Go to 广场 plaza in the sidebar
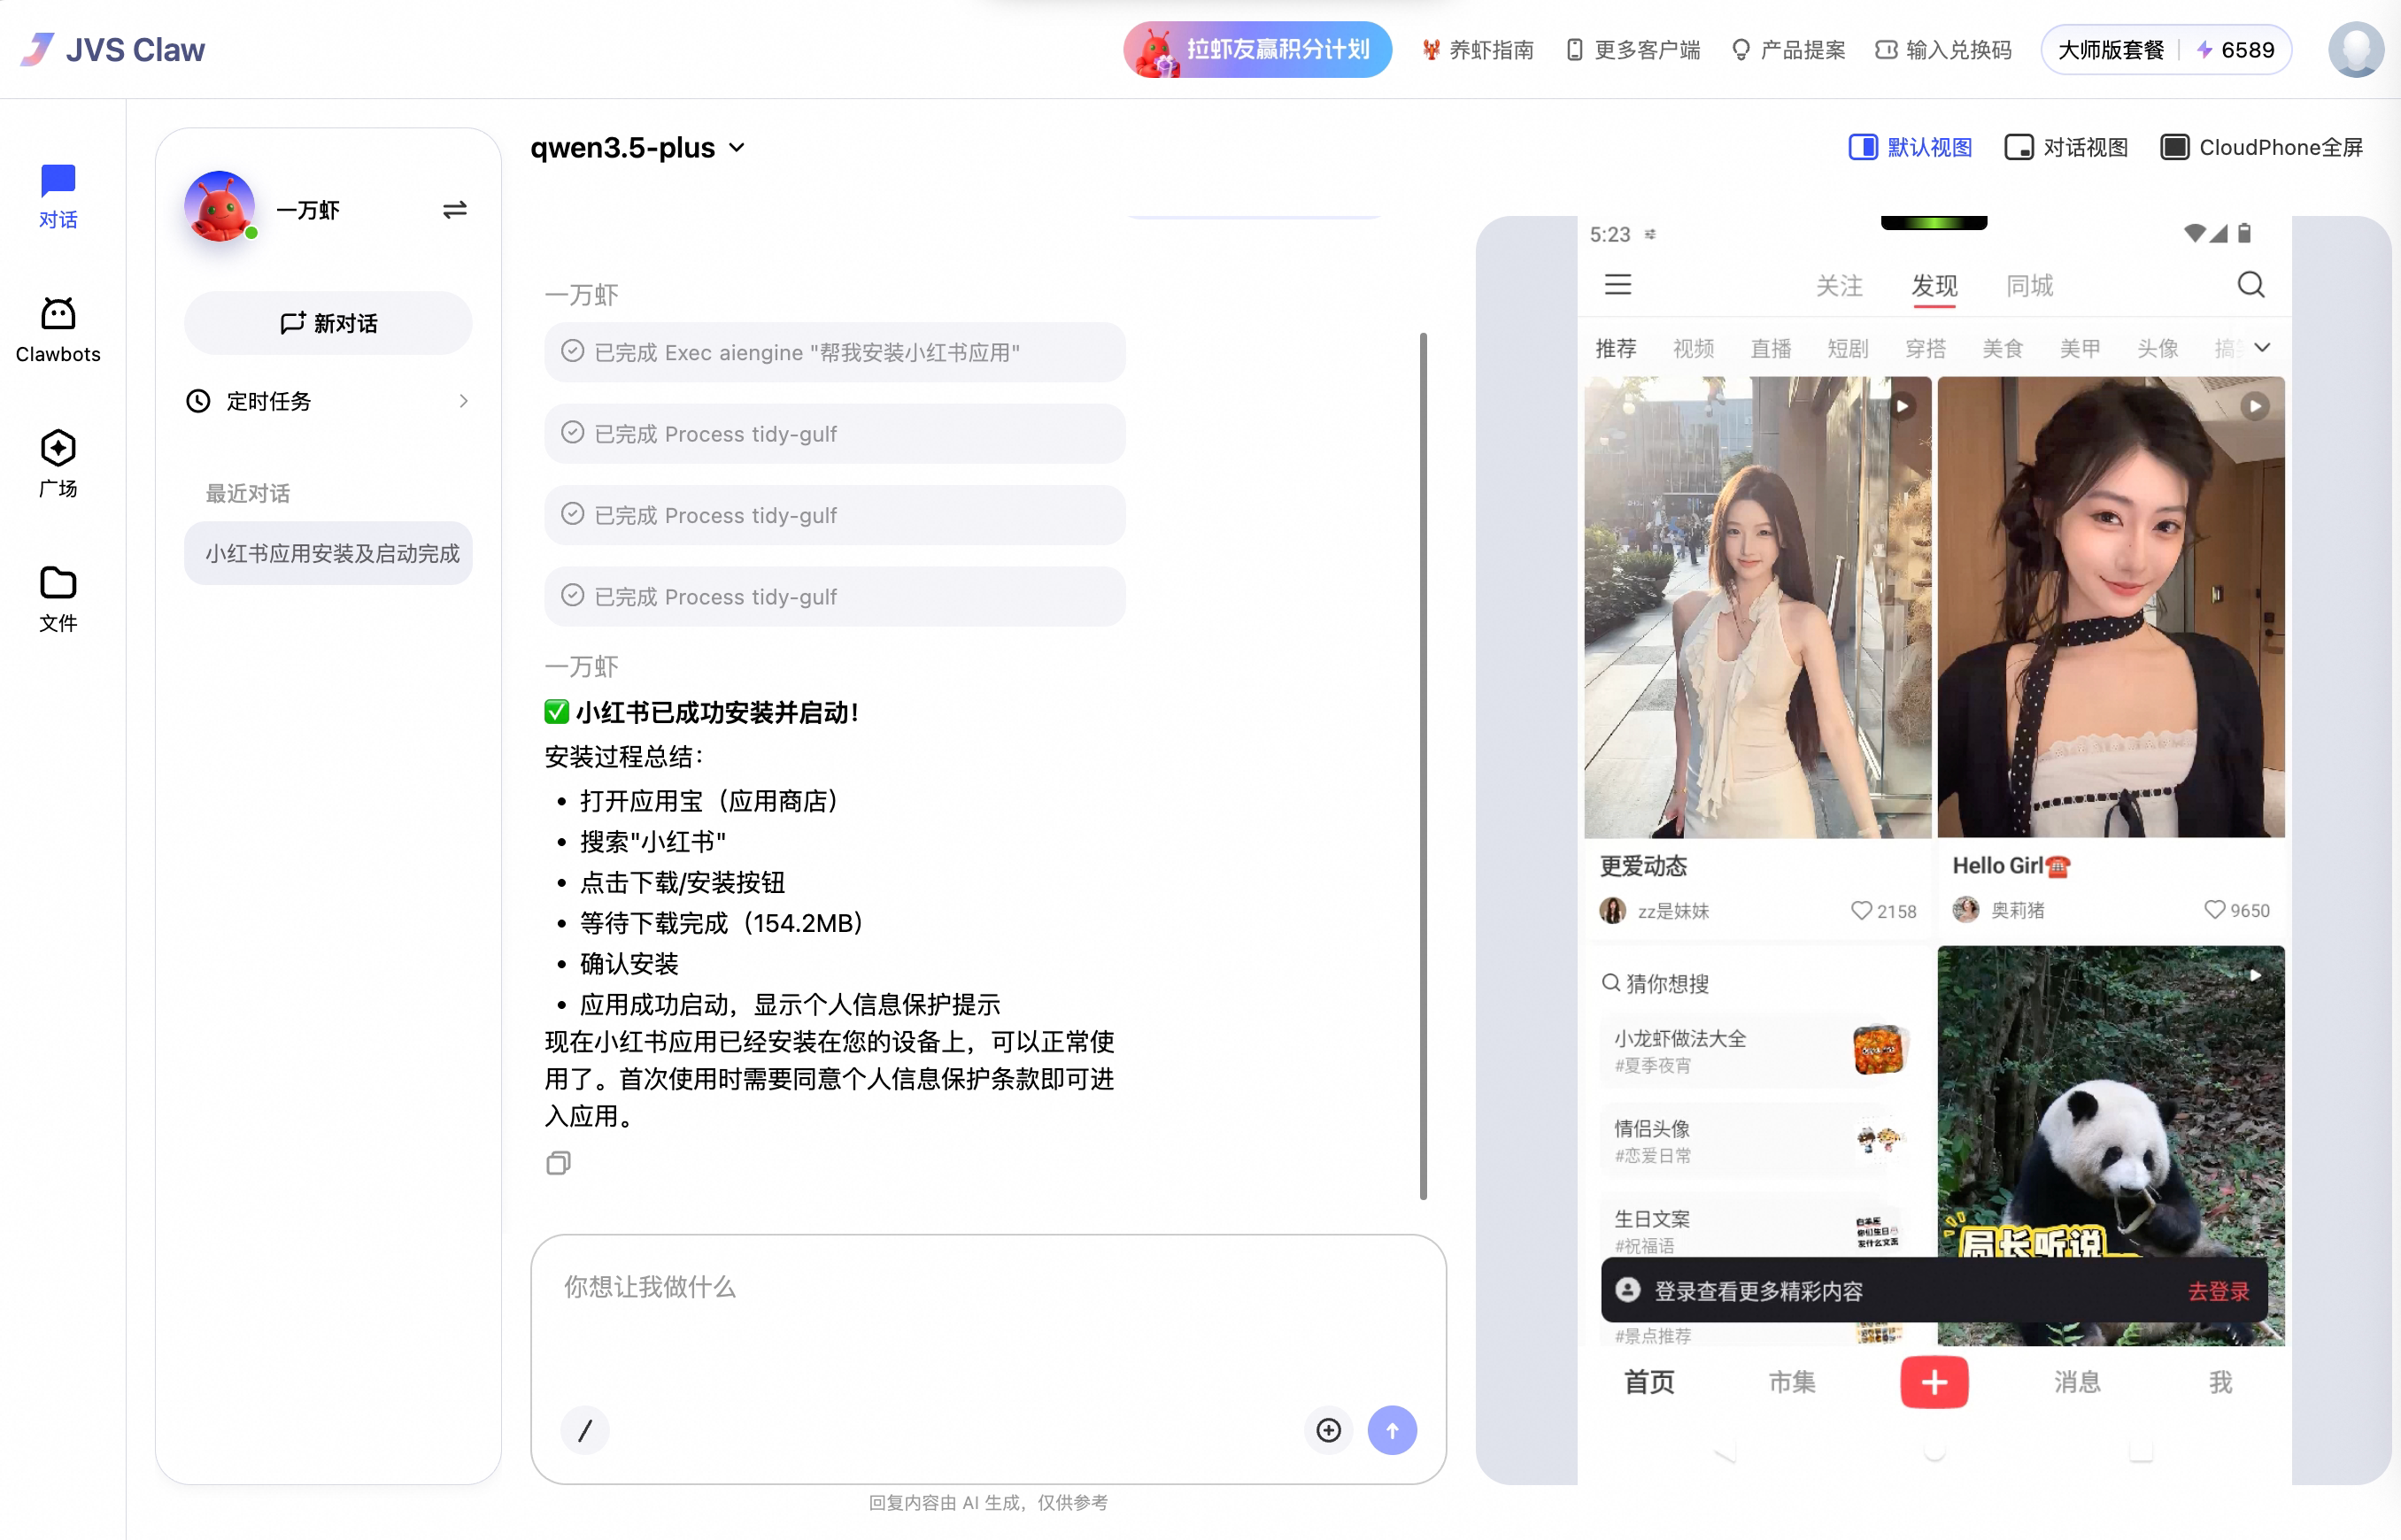 [58, 465]
